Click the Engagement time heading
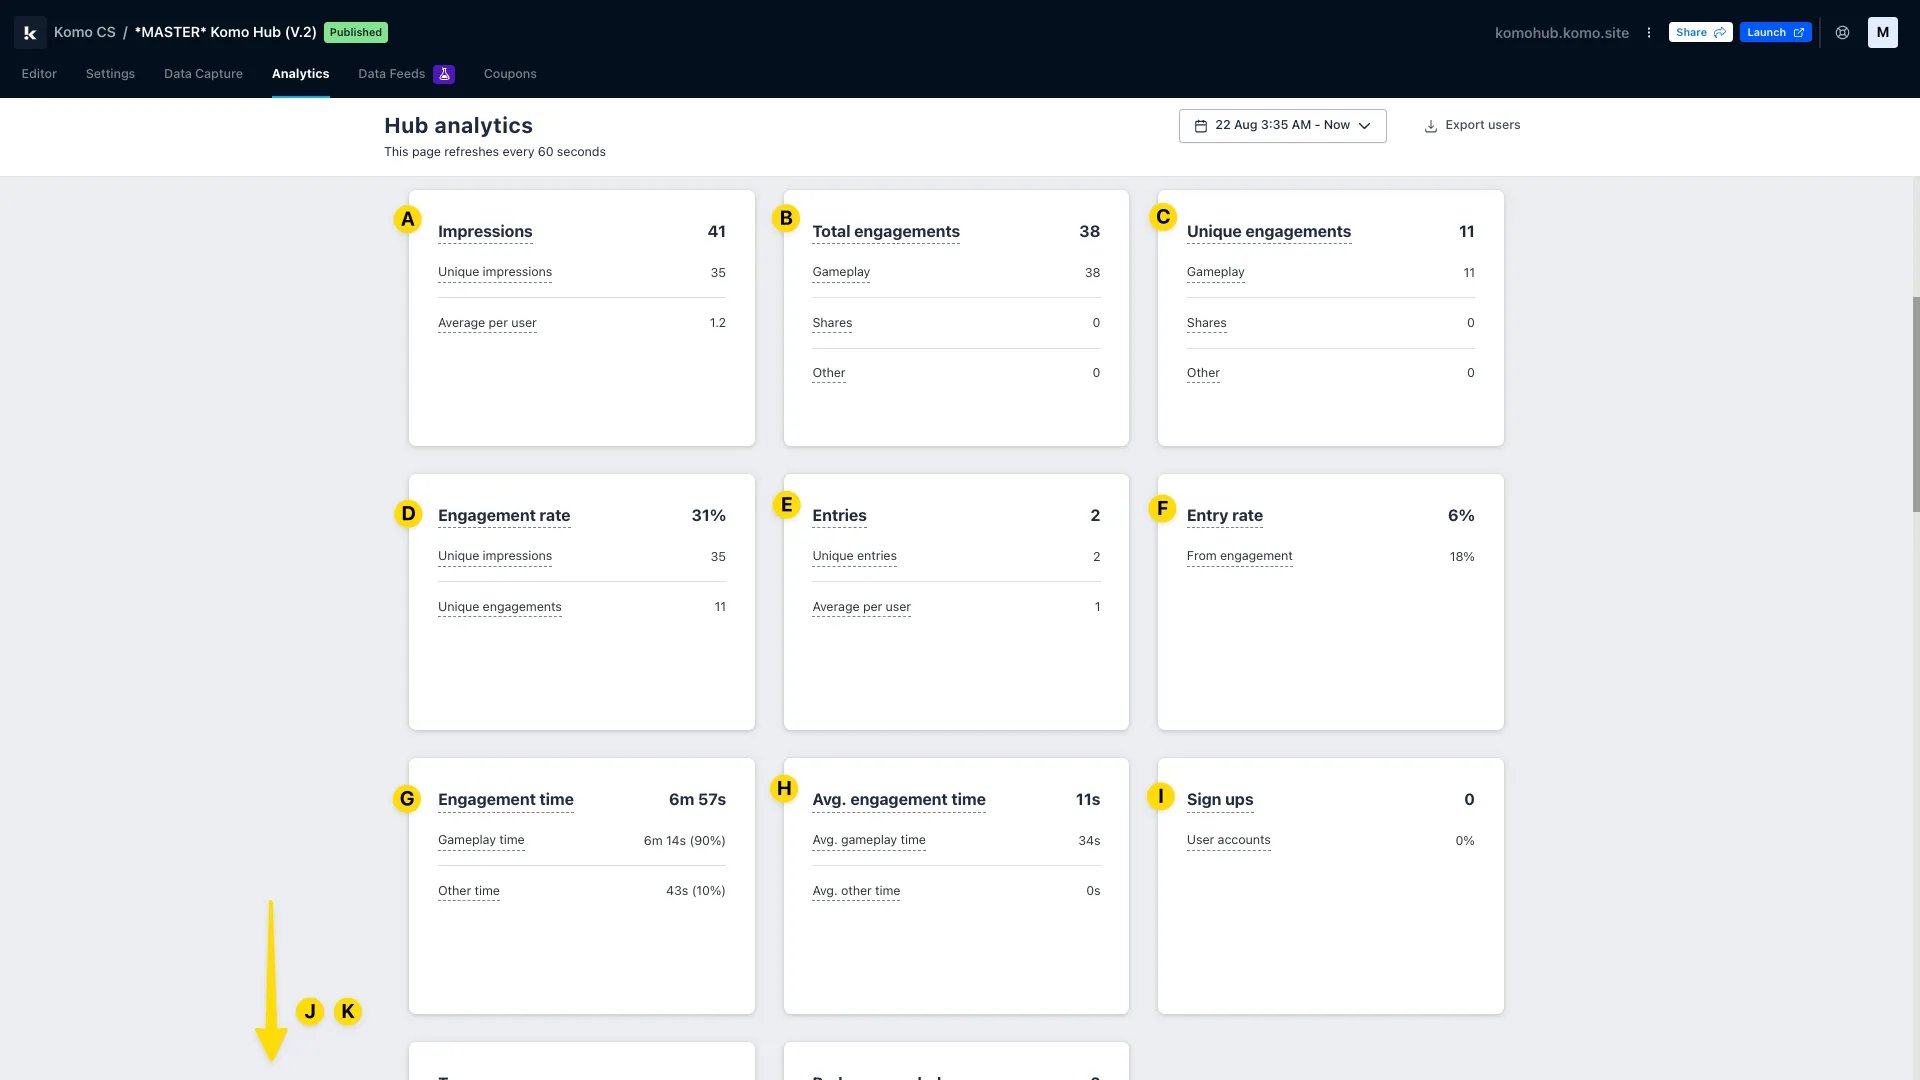1920x1080 pixels. (x=506, y=800)
